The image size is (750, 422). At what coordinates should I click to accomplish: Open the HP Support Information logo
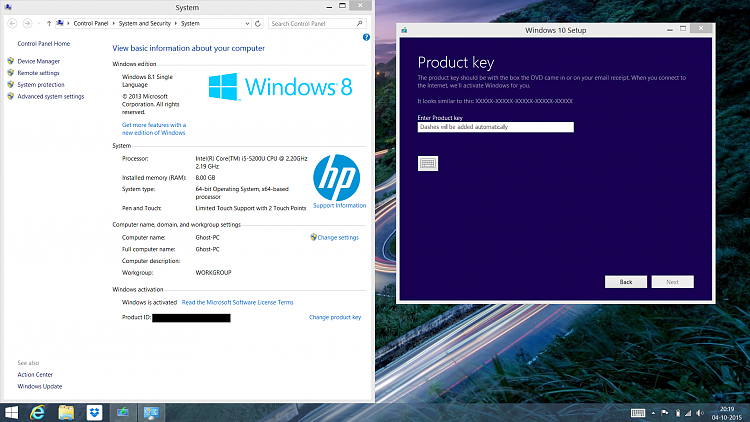[x=339, y=179]
